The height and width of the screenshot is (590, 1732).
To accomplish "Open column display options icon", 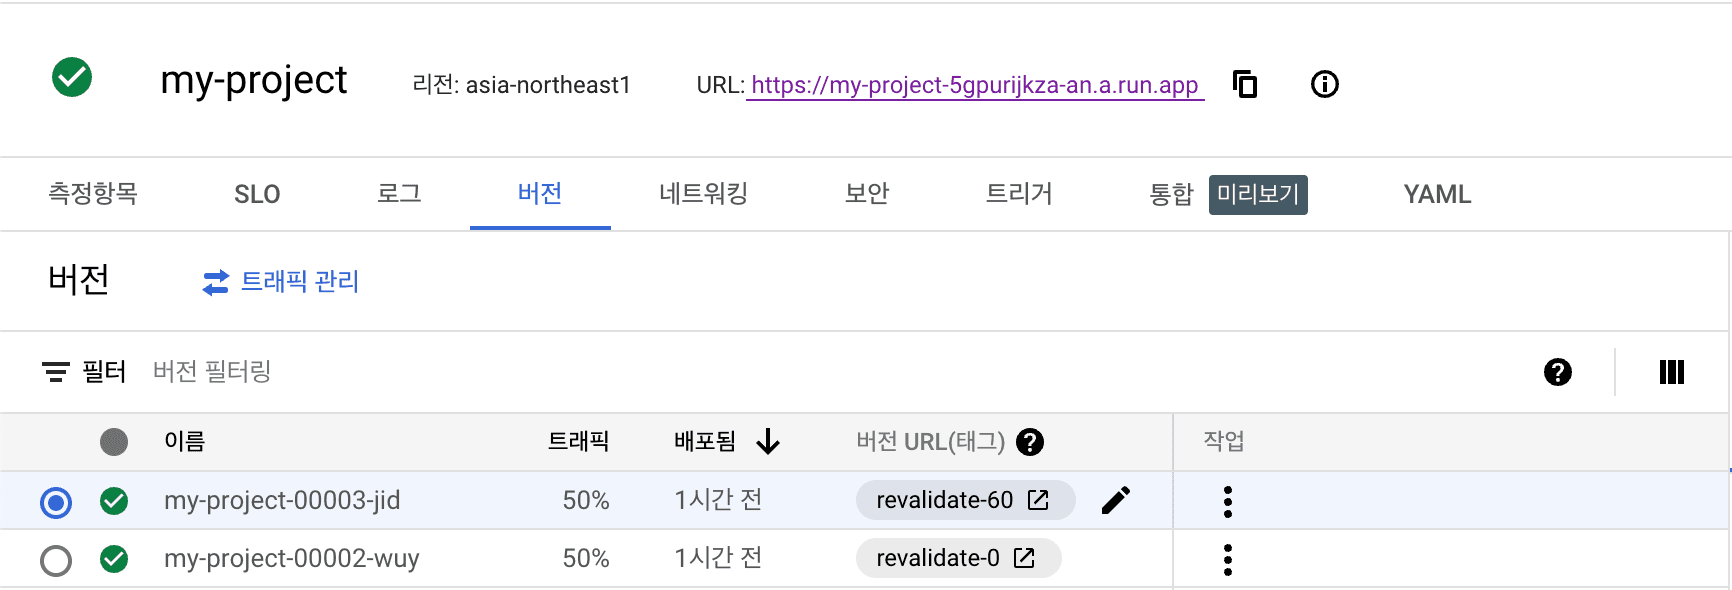I will [1671, 372].
